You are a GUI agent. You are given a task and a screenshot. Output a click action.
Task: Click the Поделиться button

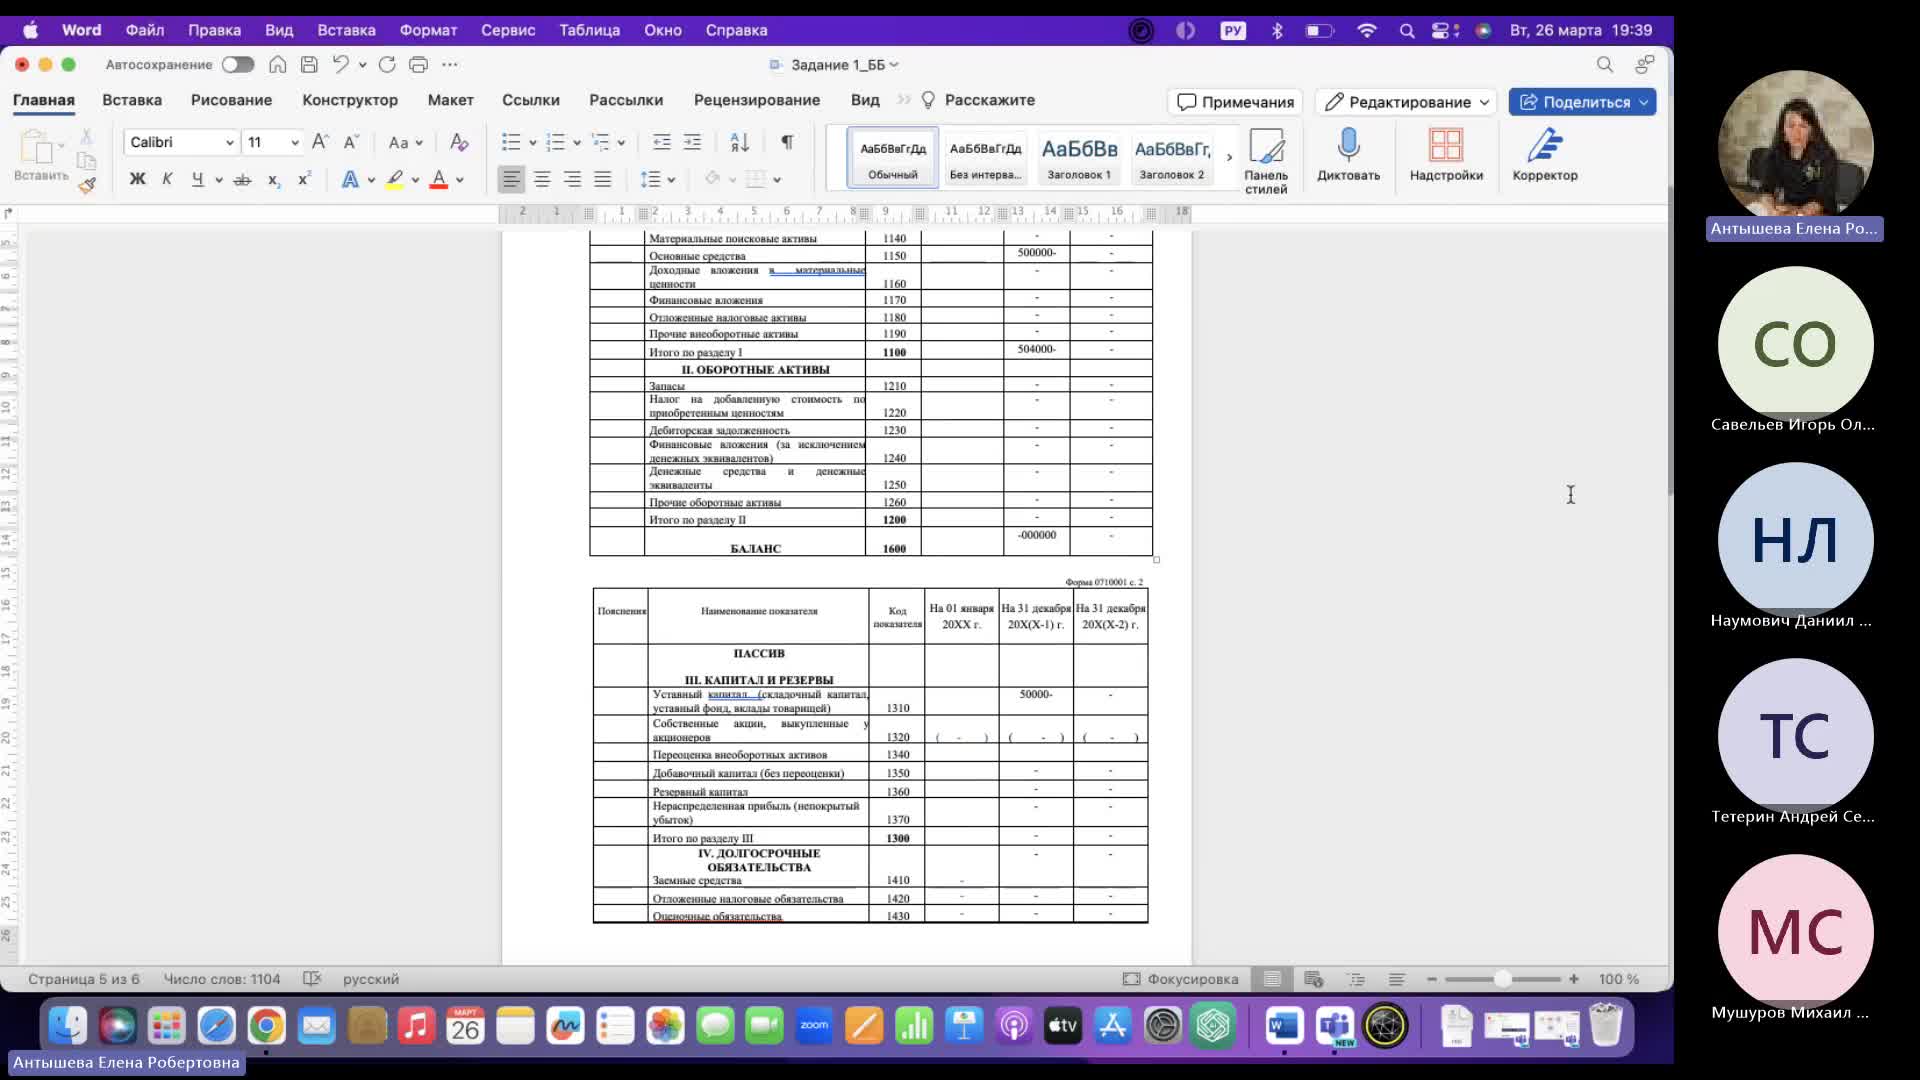pos(1582,102)
